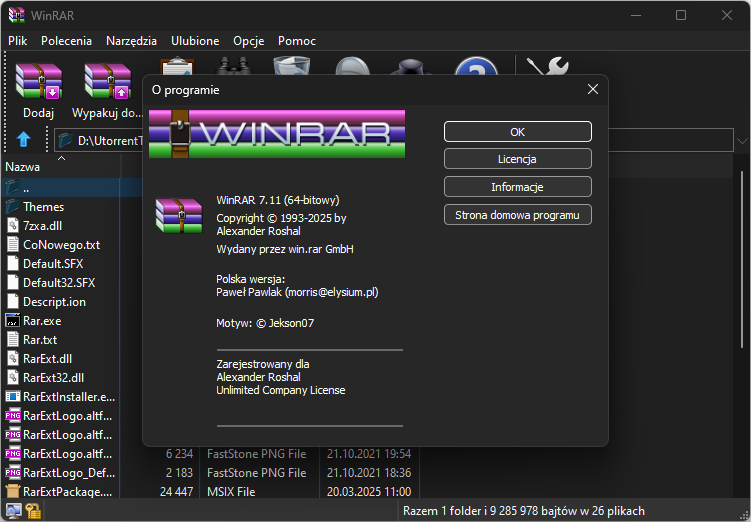
Task: Select Default32.SFX in file list
Action: [x=59, y=283]
